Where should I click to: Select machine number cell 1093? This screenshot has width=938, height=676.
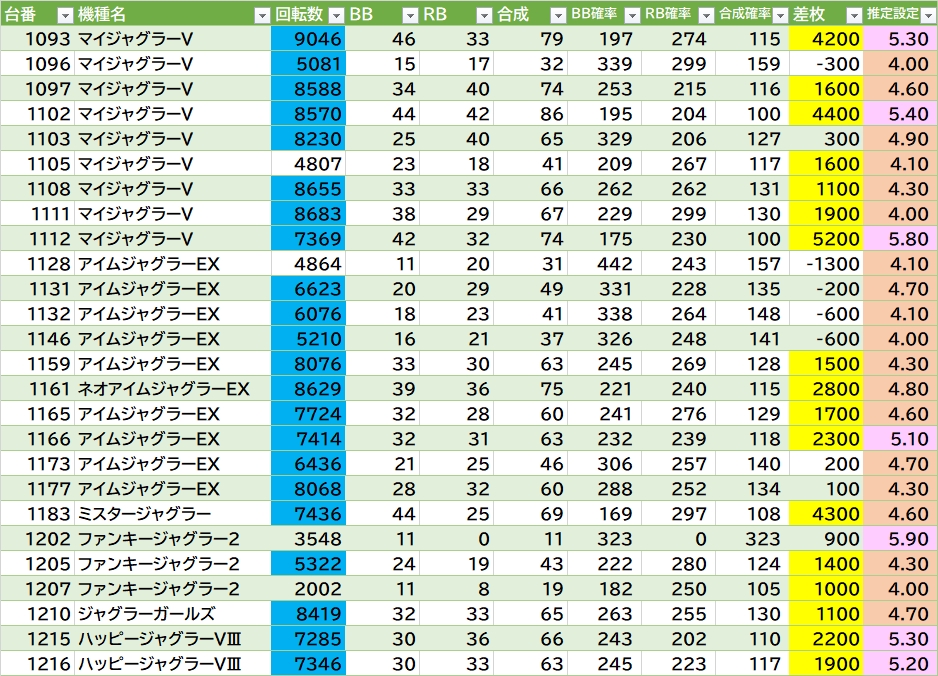click(37, 39)
